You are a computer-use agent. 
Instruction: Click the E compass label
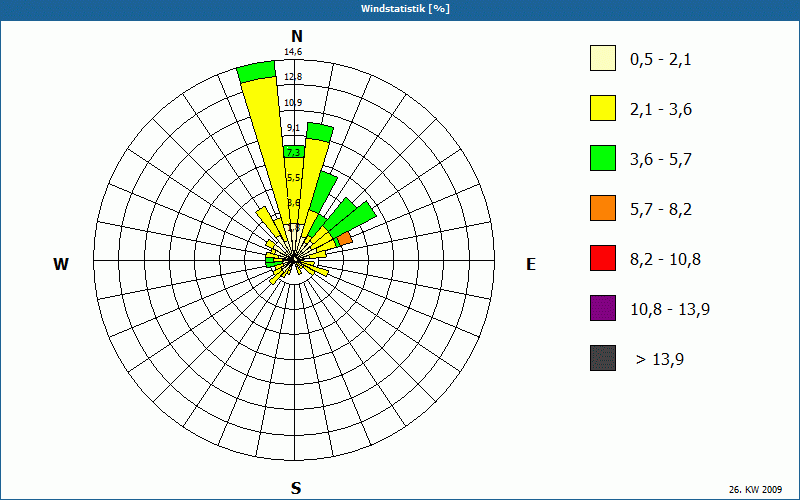click(531, 264)
